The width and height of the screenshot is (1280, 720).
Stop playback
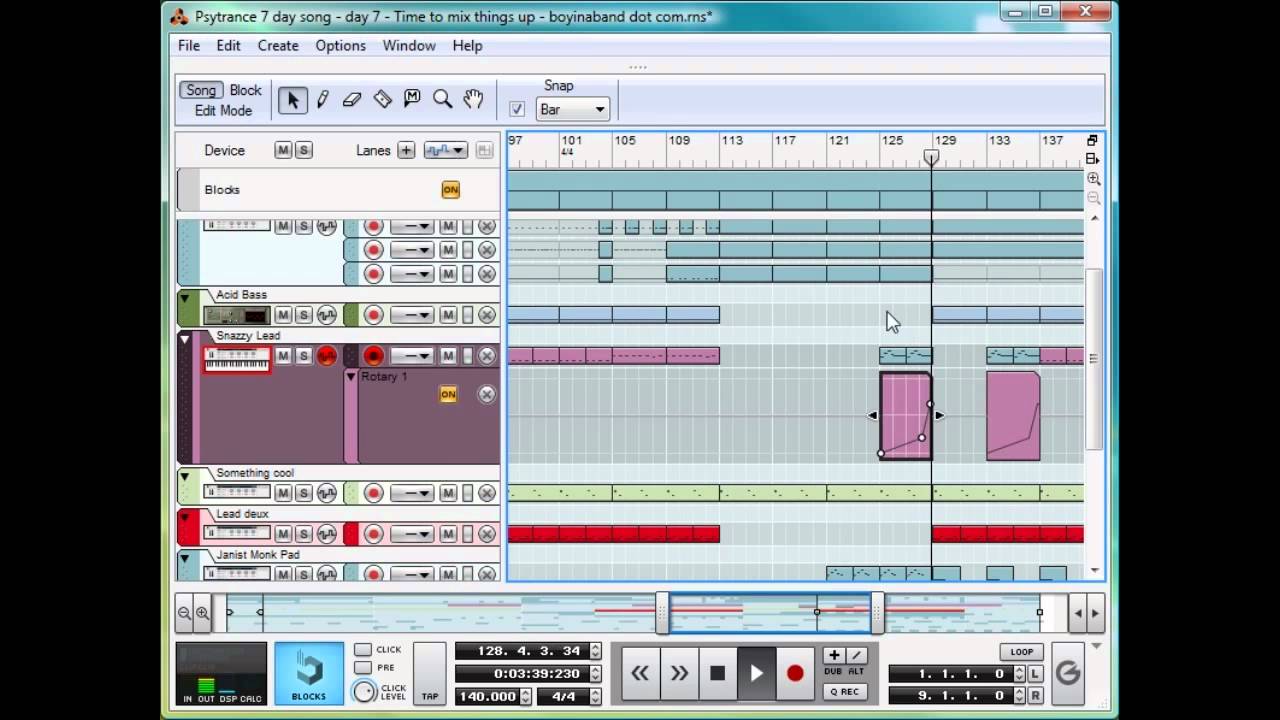click(x=717, y=673)
